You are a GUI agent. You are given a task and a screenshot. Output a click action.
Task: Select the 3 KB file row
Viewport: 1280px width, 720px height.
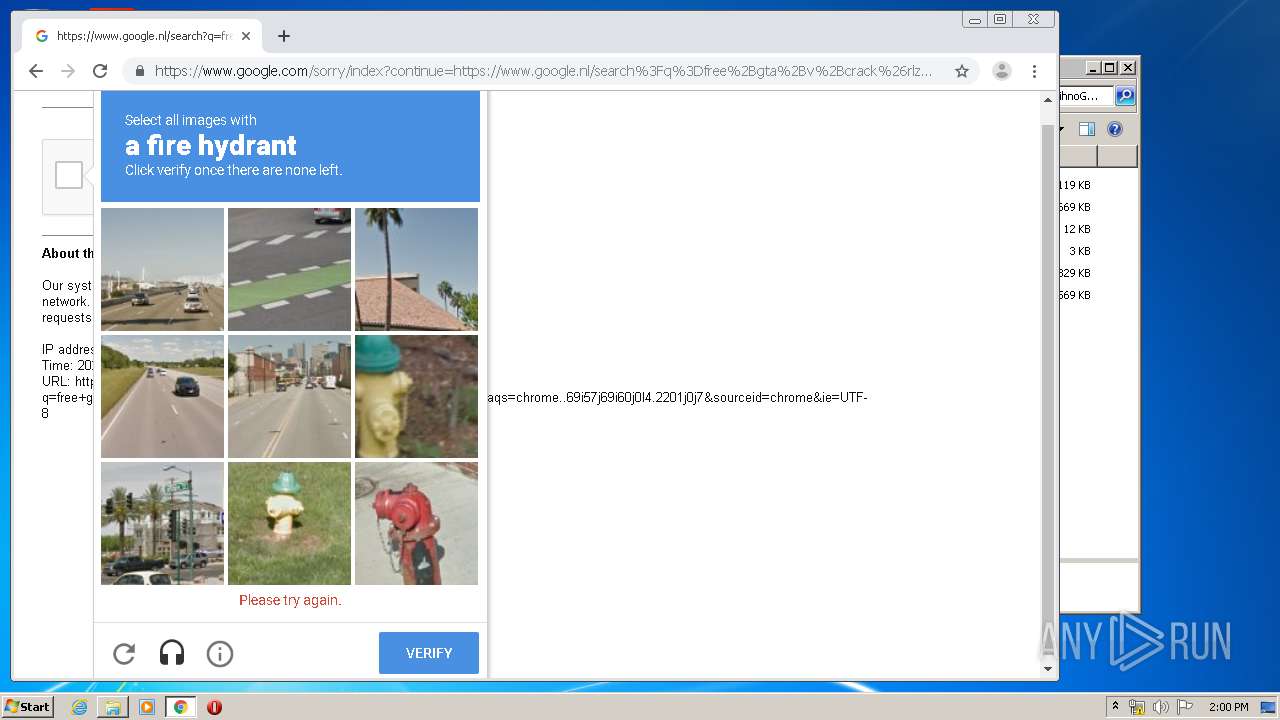1097,251
